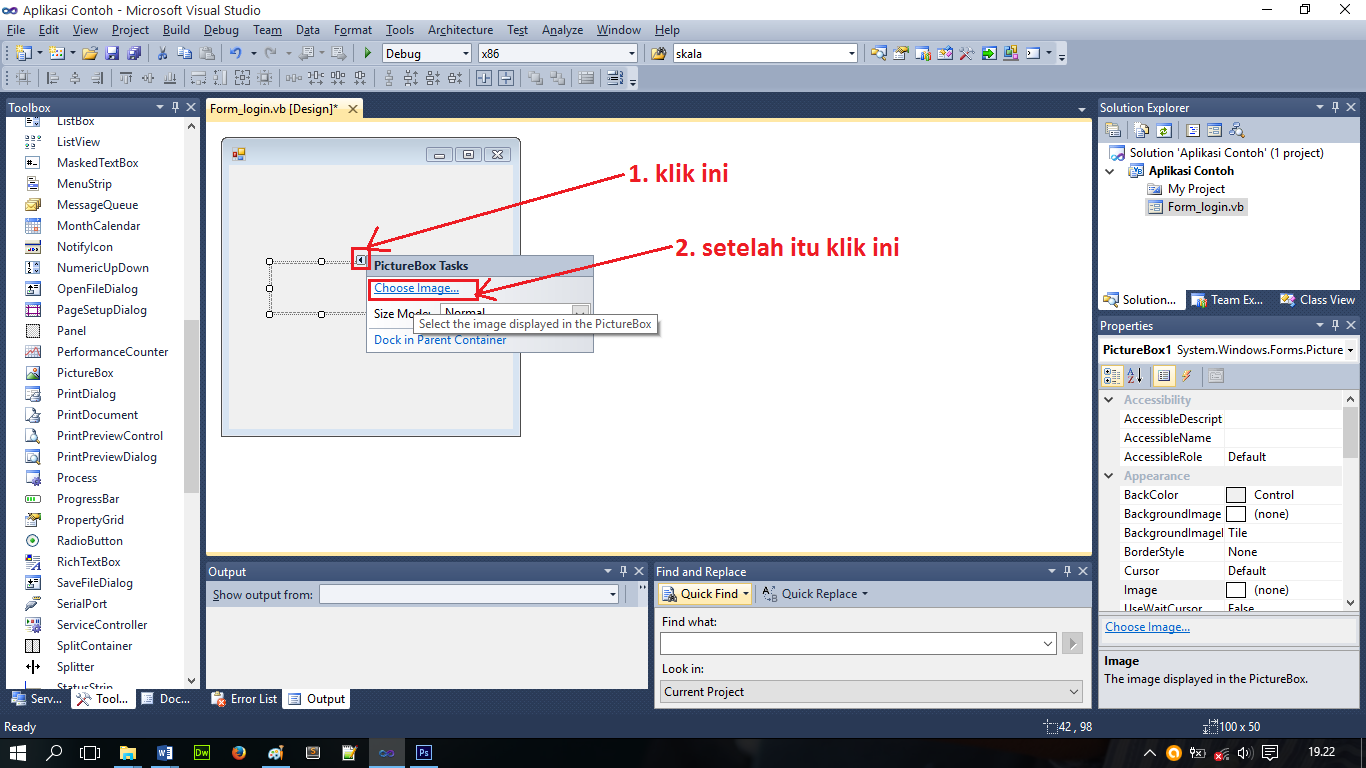The image size is (1366, 768).
Task: Toggle alphabetical sorting in the Properties panel
Action: coord(1134,375)
